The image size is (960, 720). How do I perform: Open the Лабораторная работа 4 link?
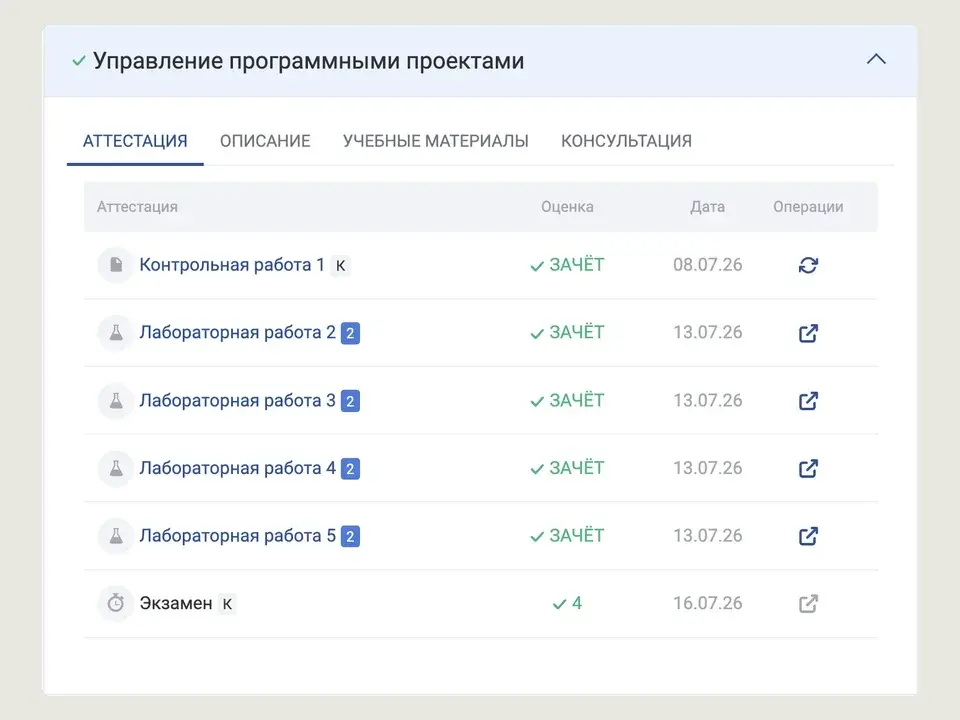click(238, 468)
